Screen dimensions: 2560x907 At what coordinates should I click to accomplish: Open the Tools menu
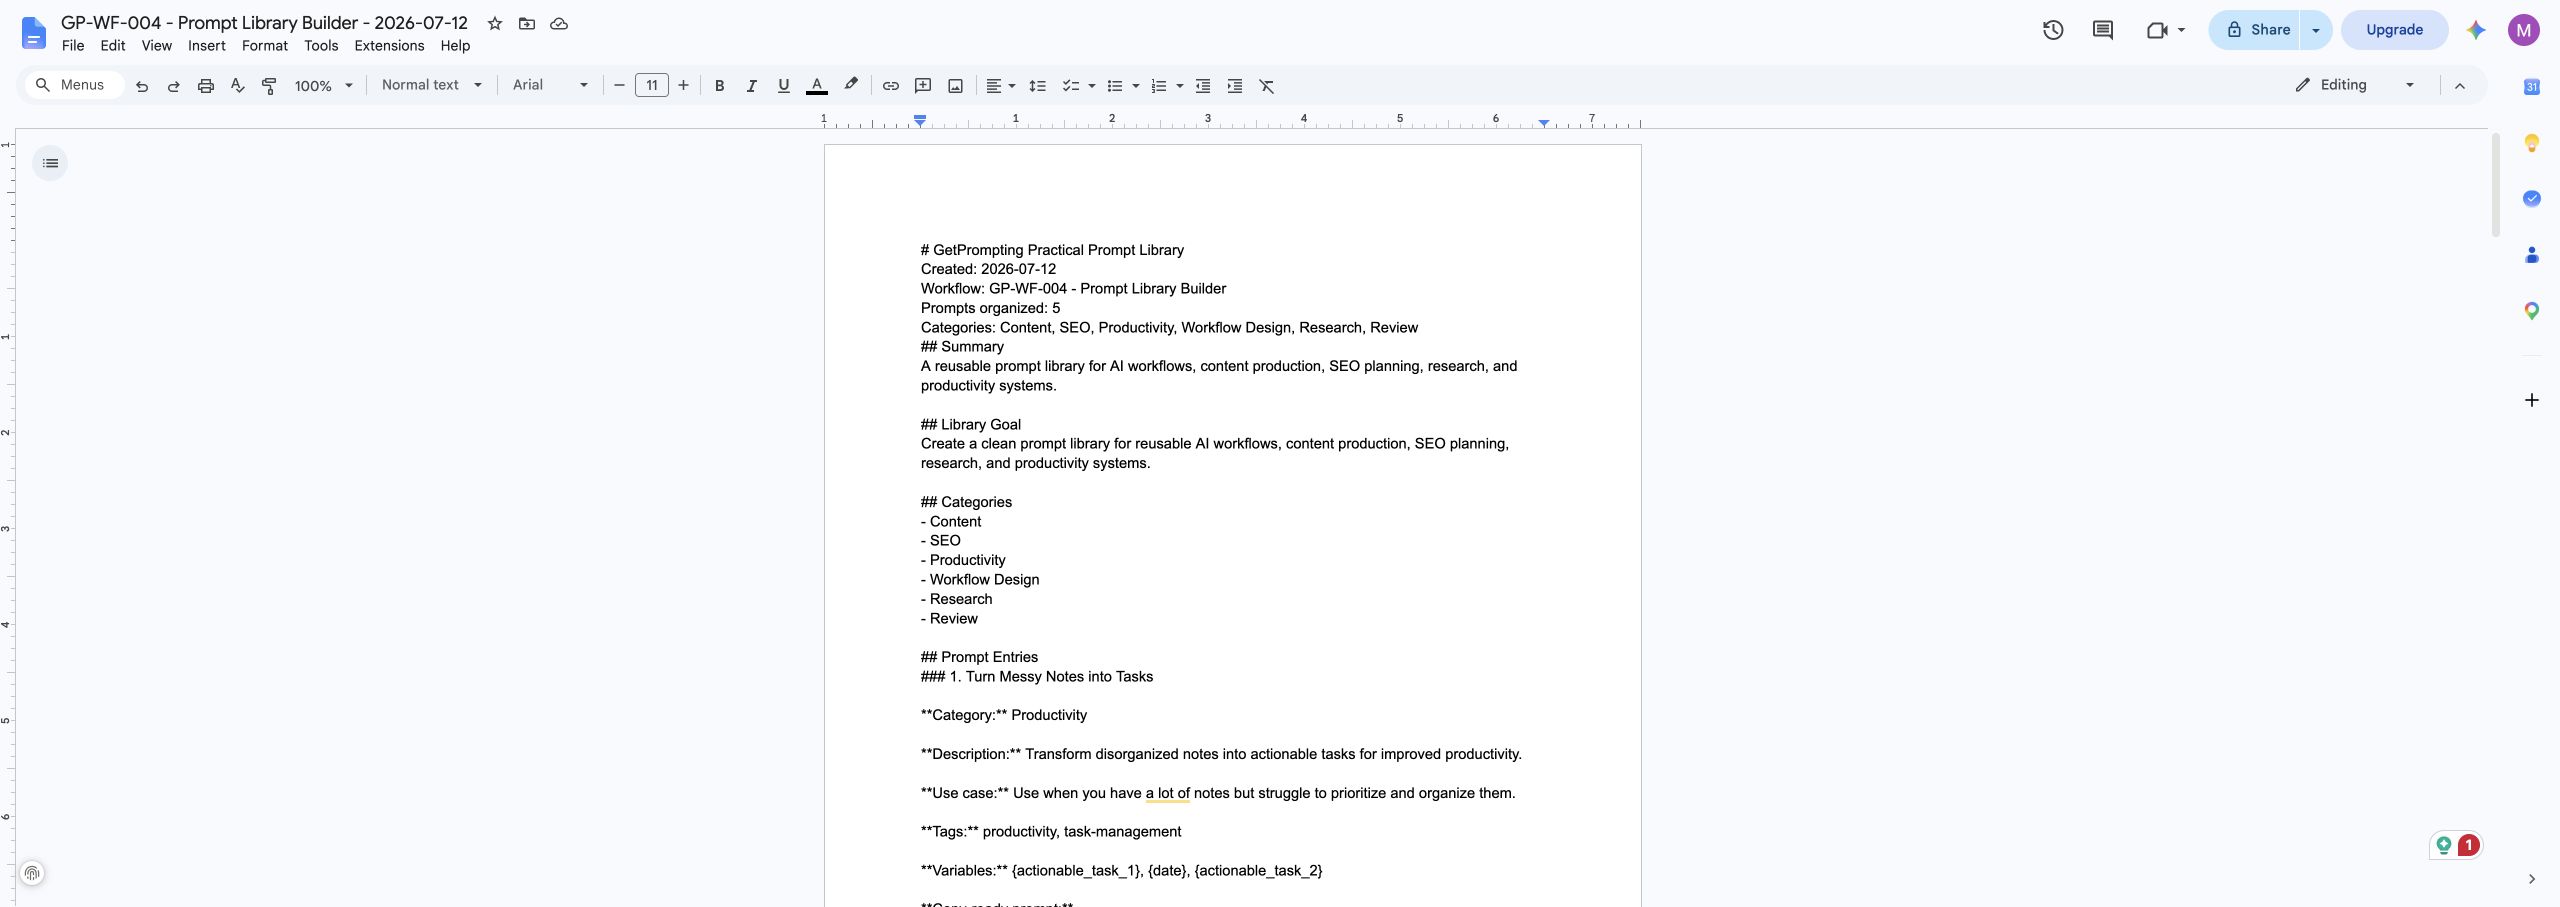[x=321, y=46]
